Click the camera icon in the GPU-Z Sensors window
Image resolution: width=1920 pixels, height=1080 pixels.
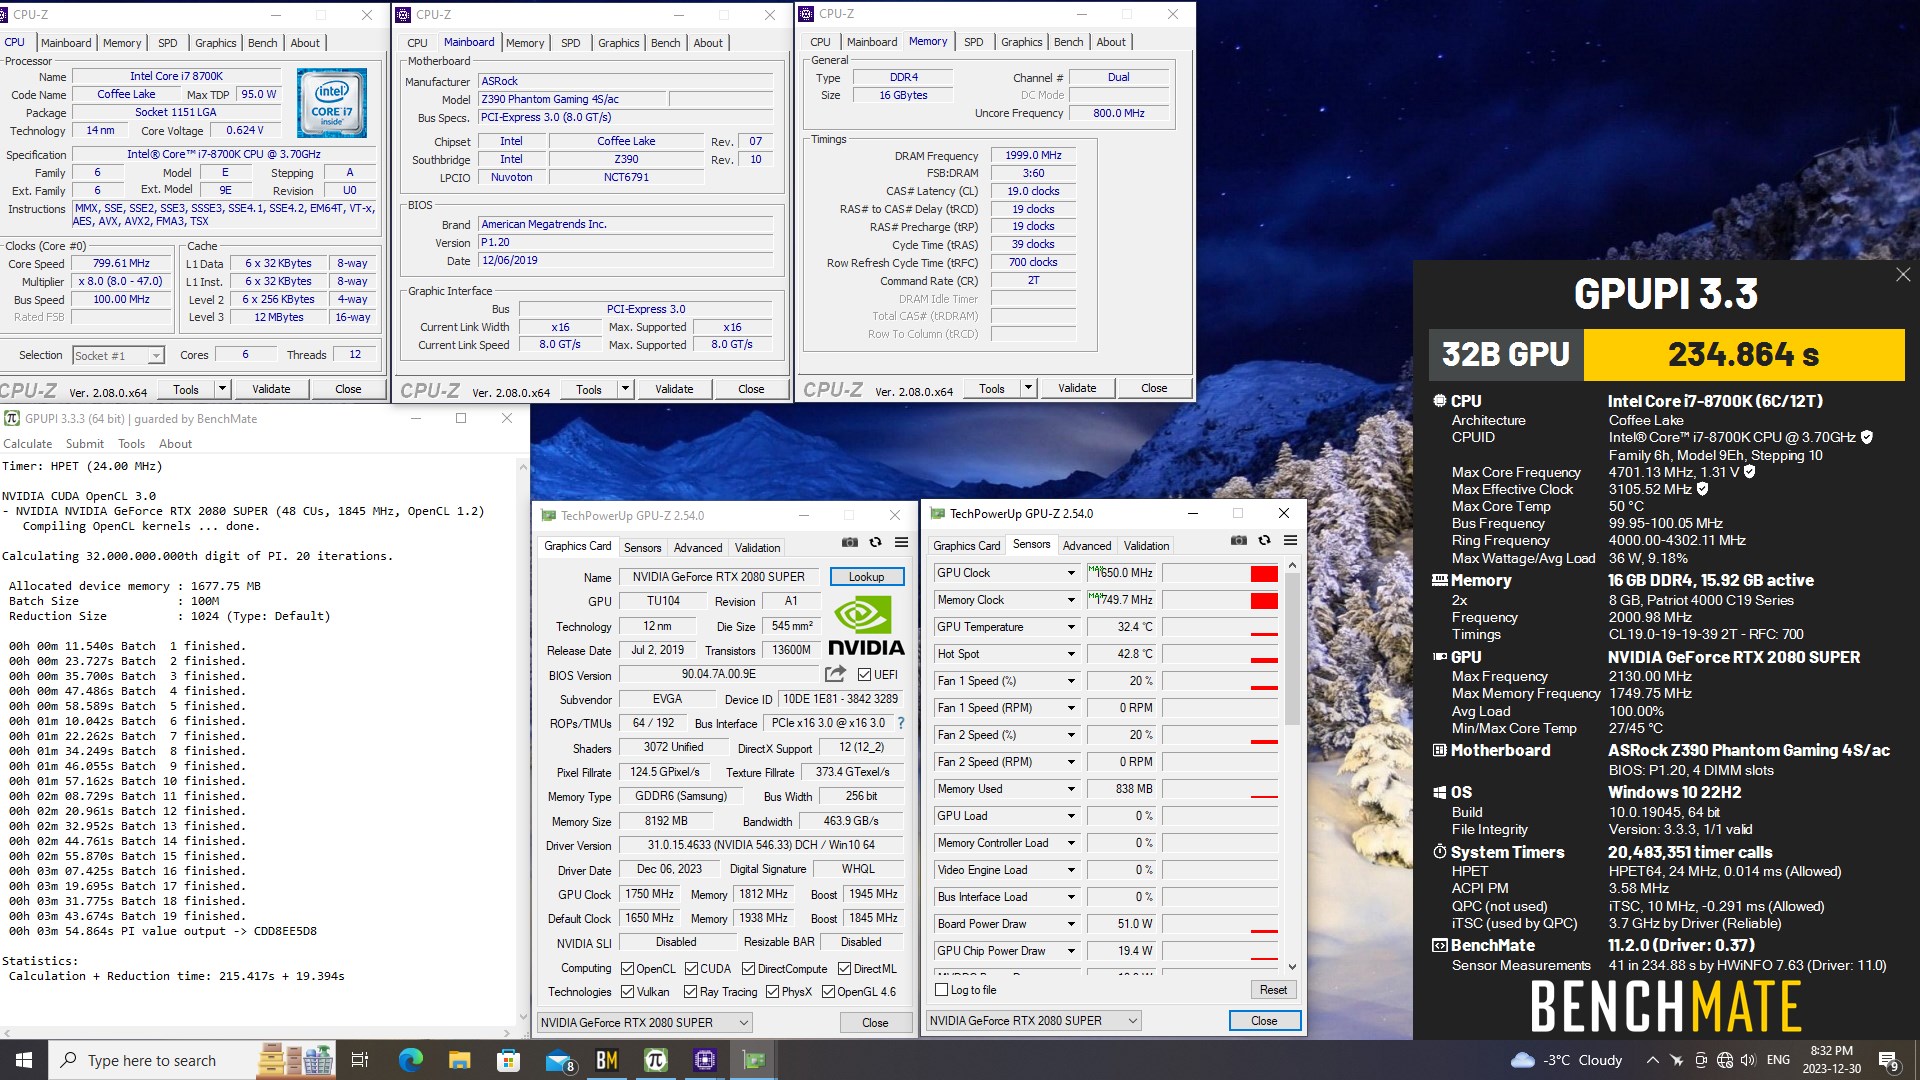1238,540
